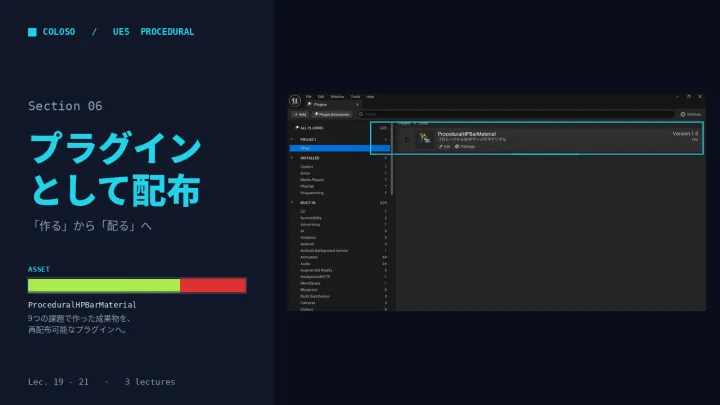720x405 pixels.
Task: Select Codecs under the Installed section
Action: pyautogui.click(x=340, y=167)
